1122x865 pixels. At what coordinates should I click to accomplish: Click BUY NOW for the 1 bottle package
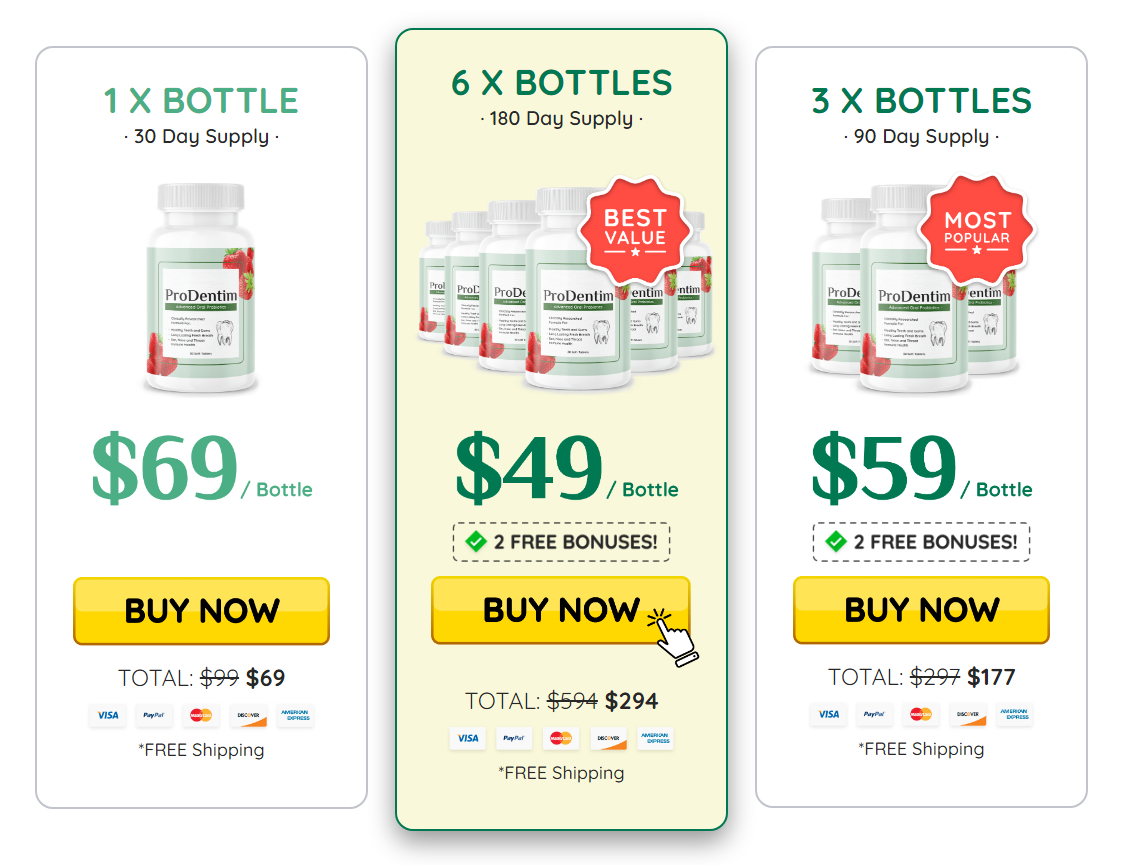tap(201, 610)
